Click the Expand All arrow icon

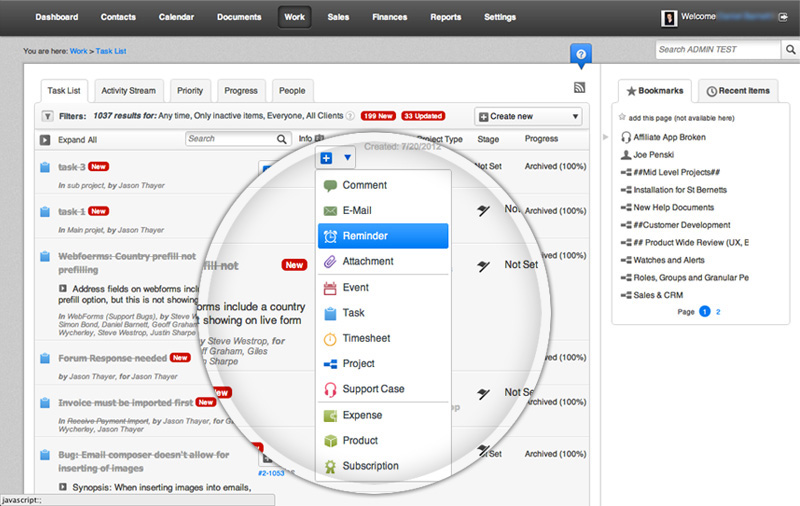coord(45,140)
